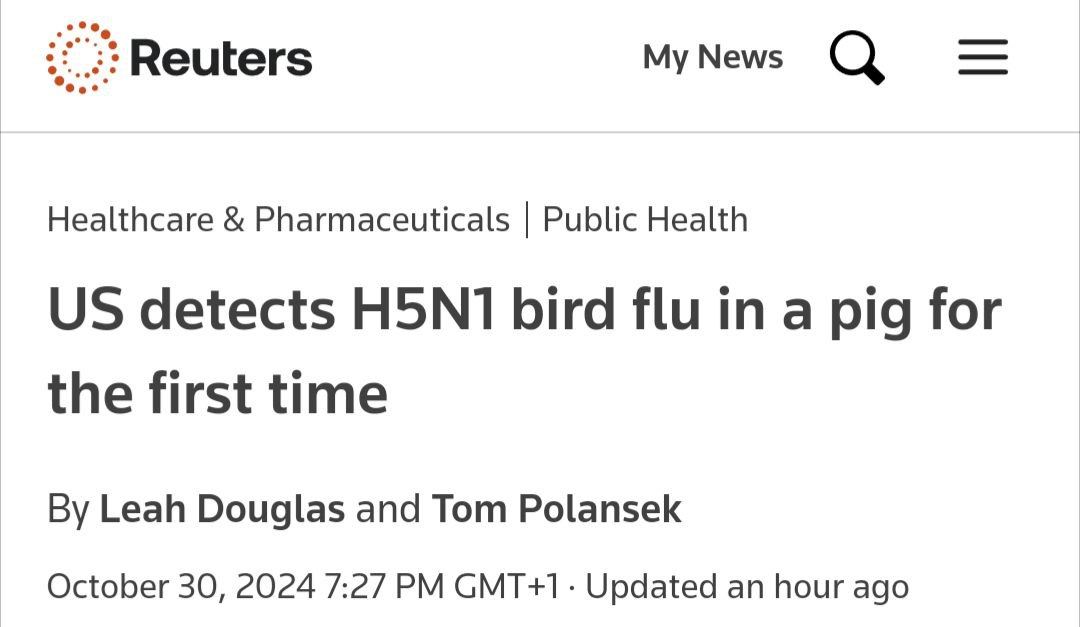Image resolution: width=1080 pixels, height=627 pixels.
Task: Click the 7:27 PM publication time
Action: coord(384,587)
